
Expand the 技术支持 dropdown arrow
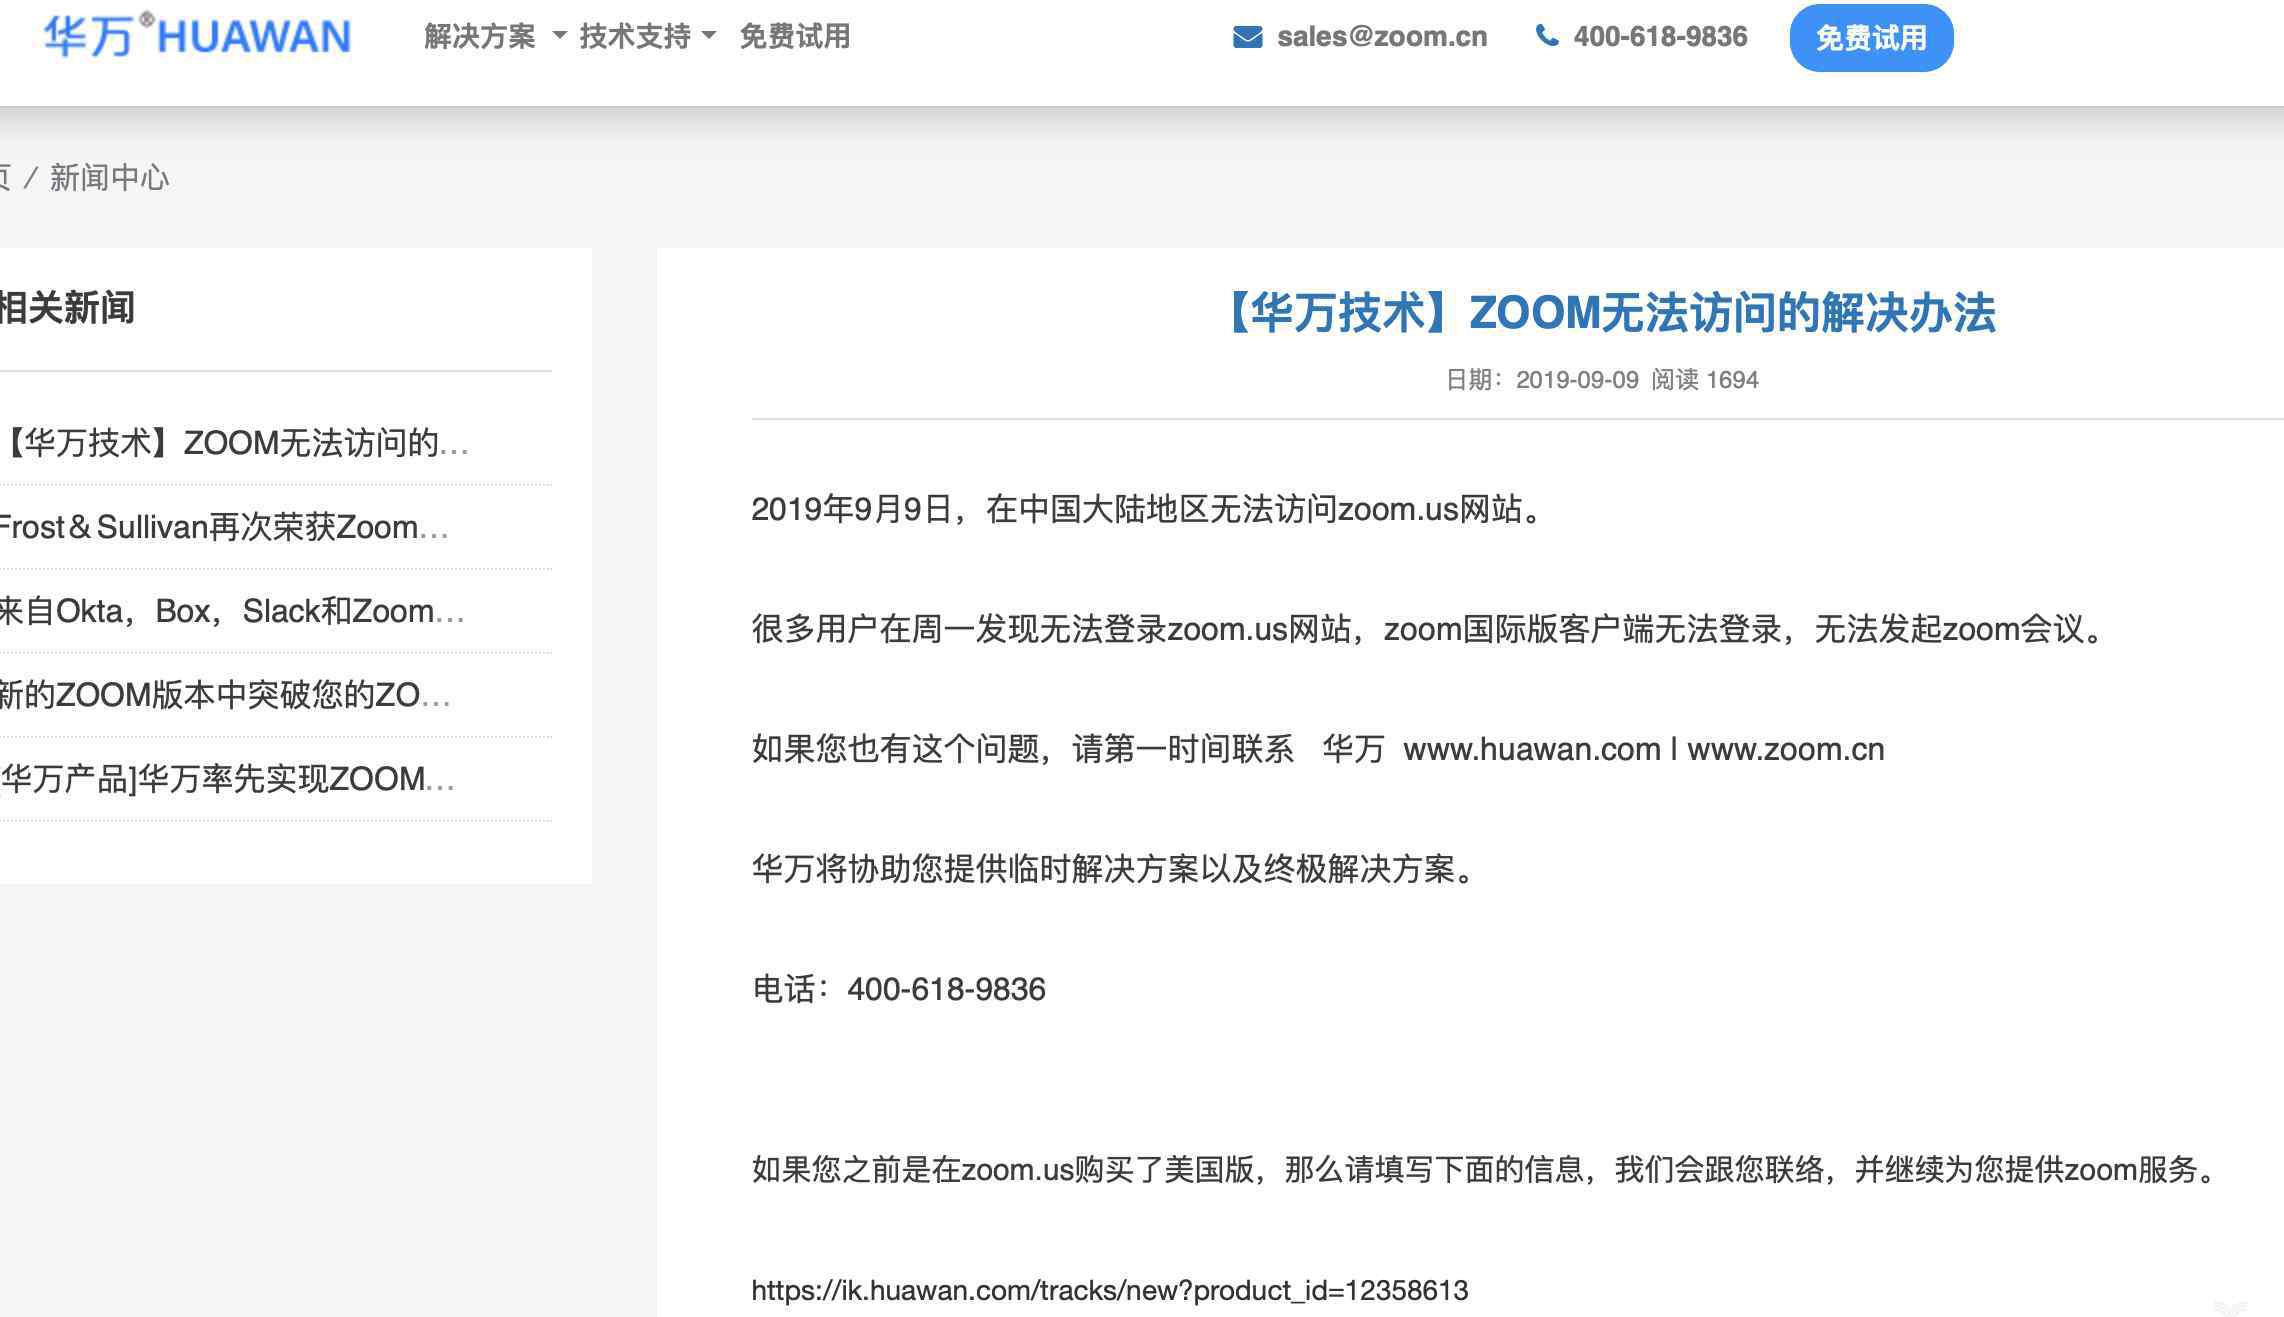710,36
